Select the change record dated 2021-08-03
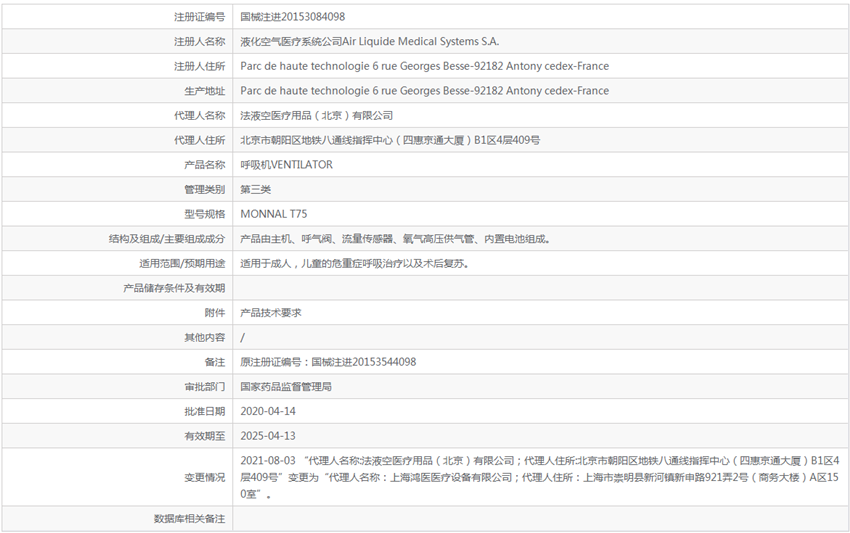The width and height of the screenshot is (850, 533). (x=540, y=477)
